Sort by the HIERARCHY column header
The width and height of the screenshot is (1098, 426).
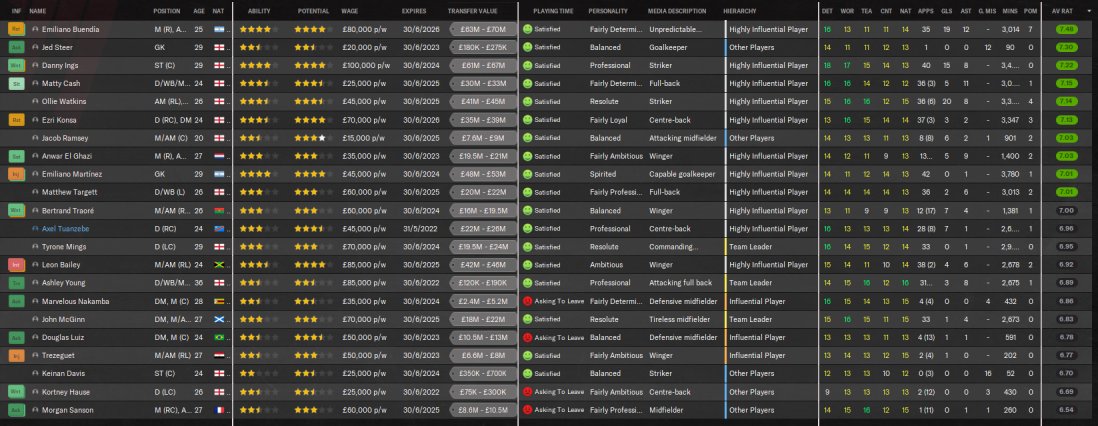(741, 11)
